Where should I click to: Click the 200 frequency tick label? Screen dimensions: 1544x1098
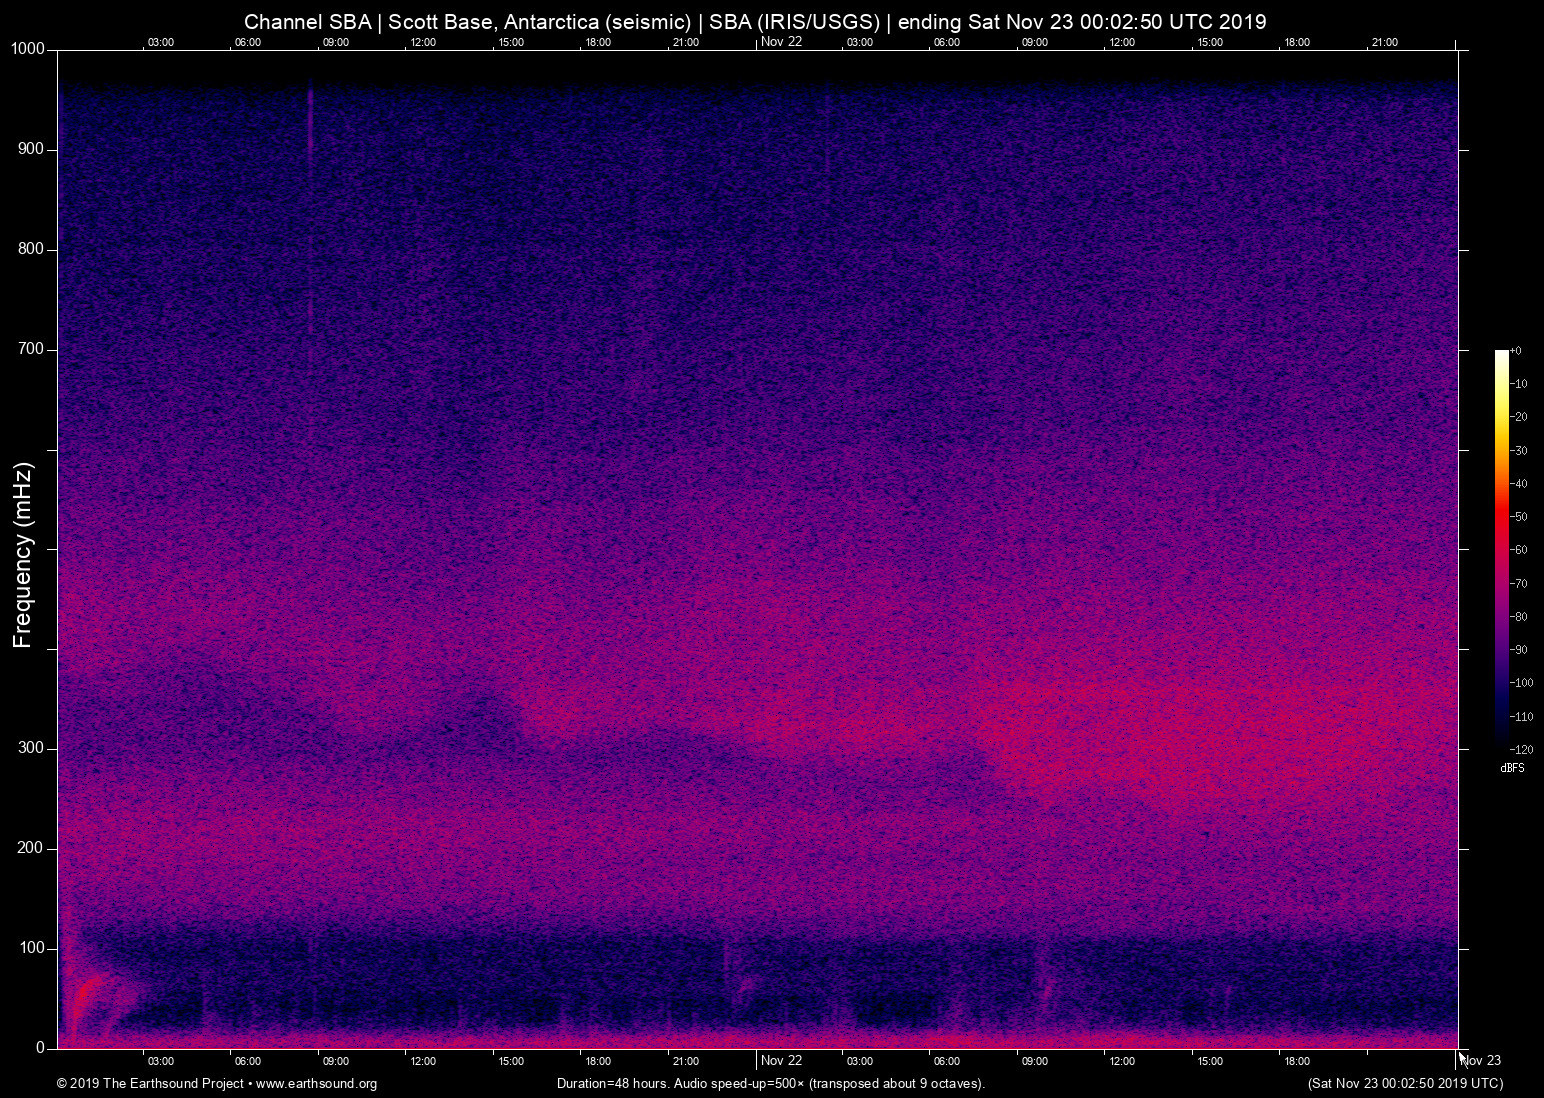click(31, 848)
